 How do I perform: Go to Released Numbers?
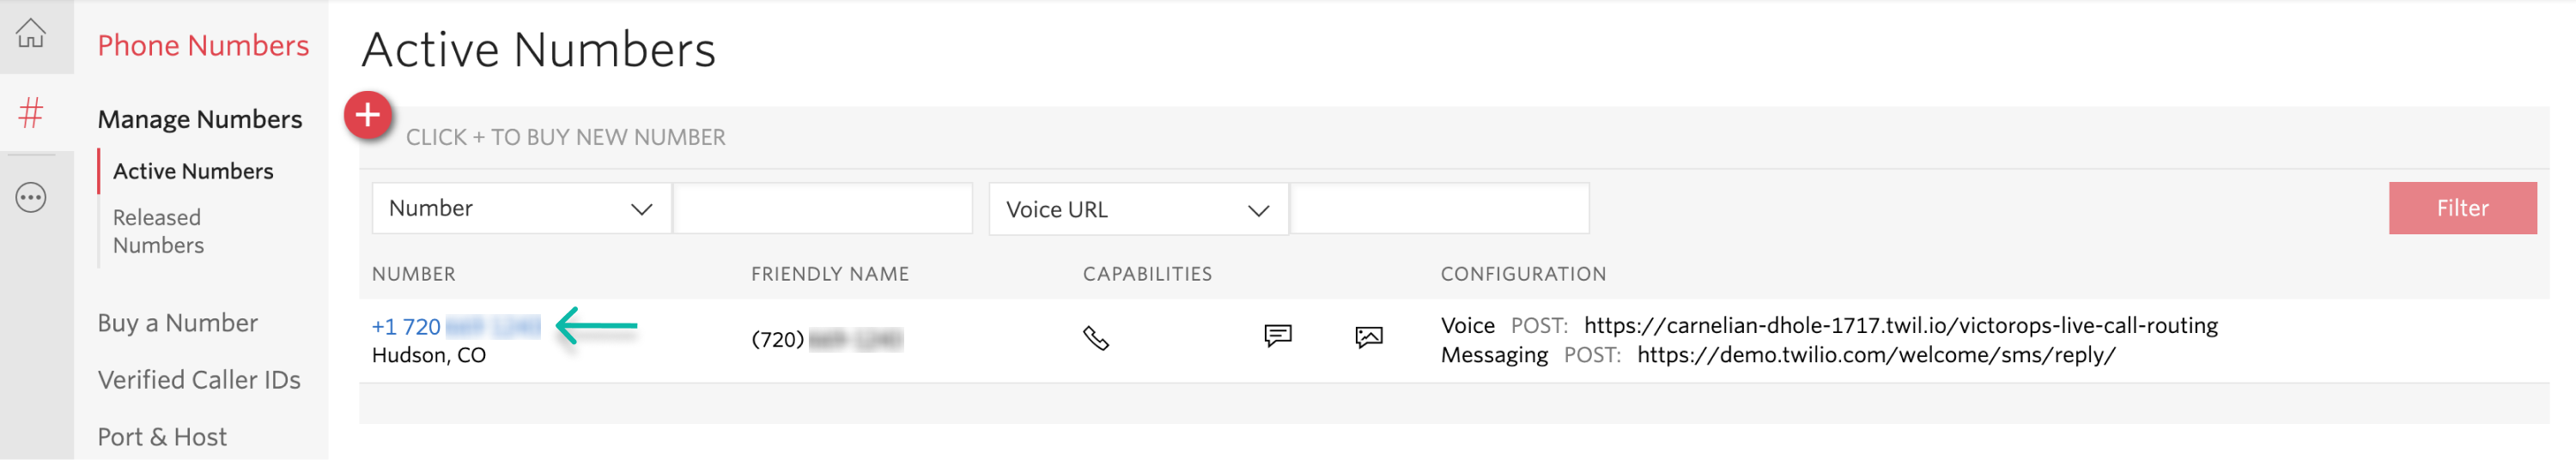point(158,232)
